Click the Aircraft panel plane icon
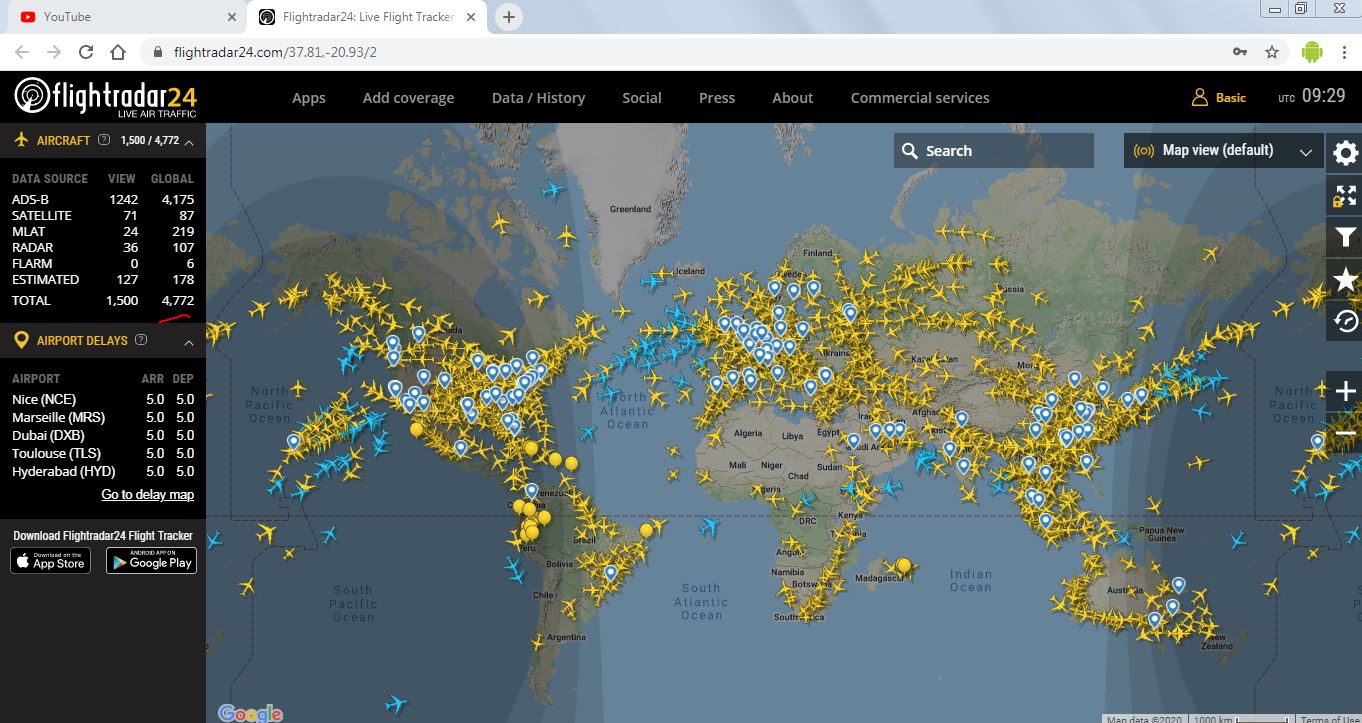Image resolution: width=1362 pixels, height=723 pixels. click(21, 140)
